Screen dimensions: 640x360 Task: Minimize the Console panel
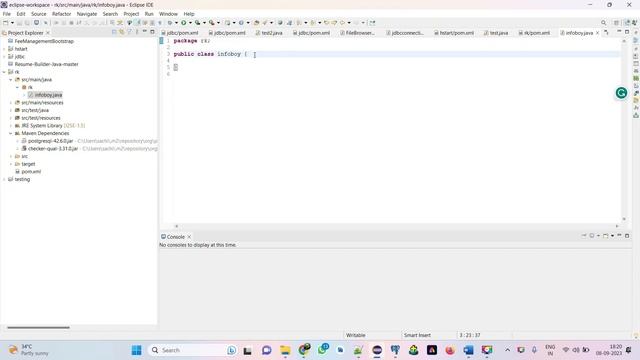[x=619, y=236]
